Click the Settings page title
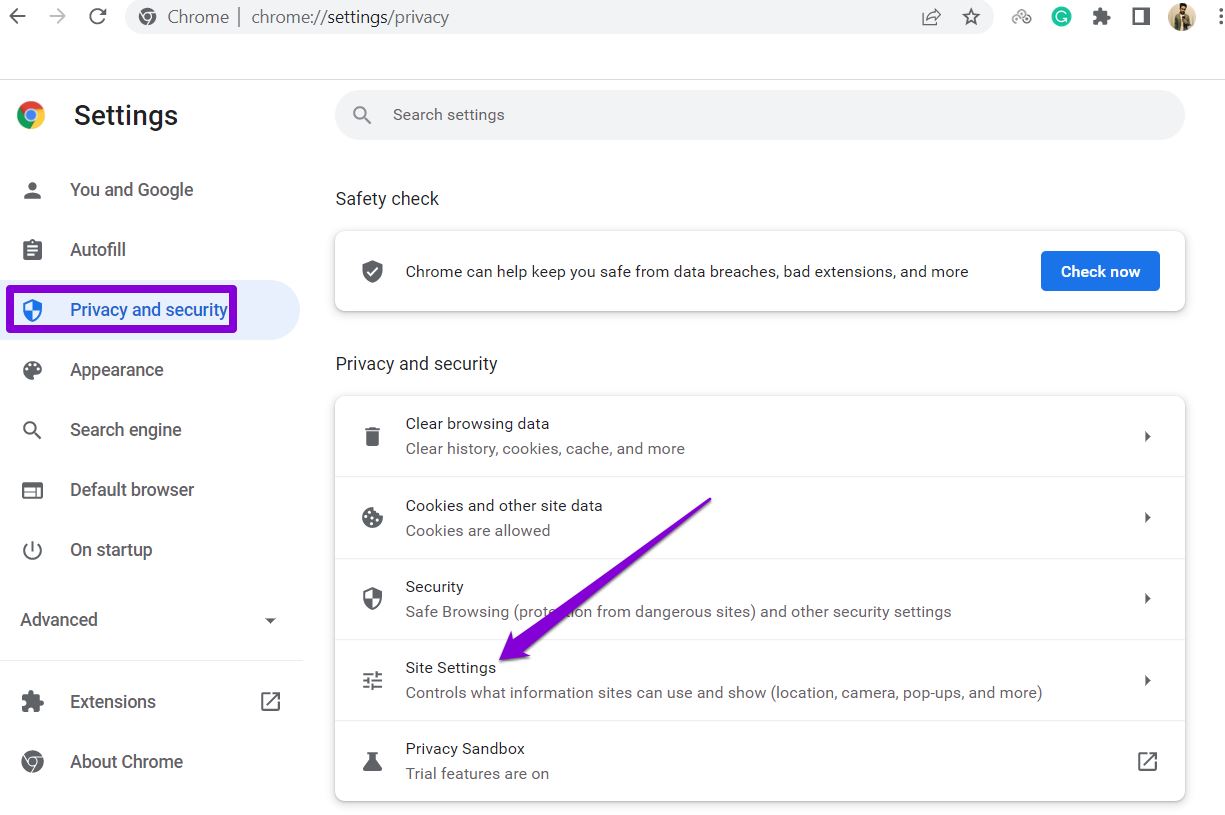This screenshot has height=815, width=1225. [126, 116]
